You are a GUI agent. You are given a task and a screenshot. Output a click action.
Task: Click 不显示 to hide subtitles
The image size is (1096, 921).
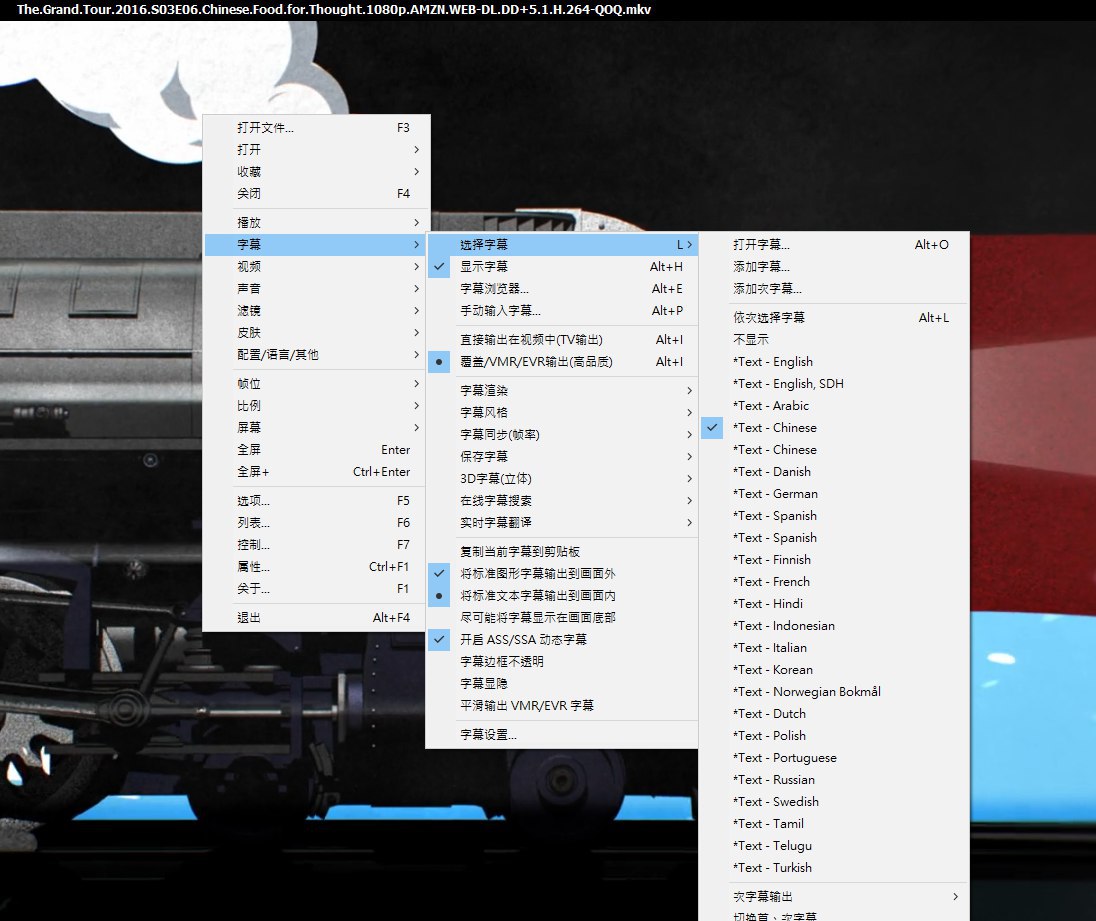point(751,340)
